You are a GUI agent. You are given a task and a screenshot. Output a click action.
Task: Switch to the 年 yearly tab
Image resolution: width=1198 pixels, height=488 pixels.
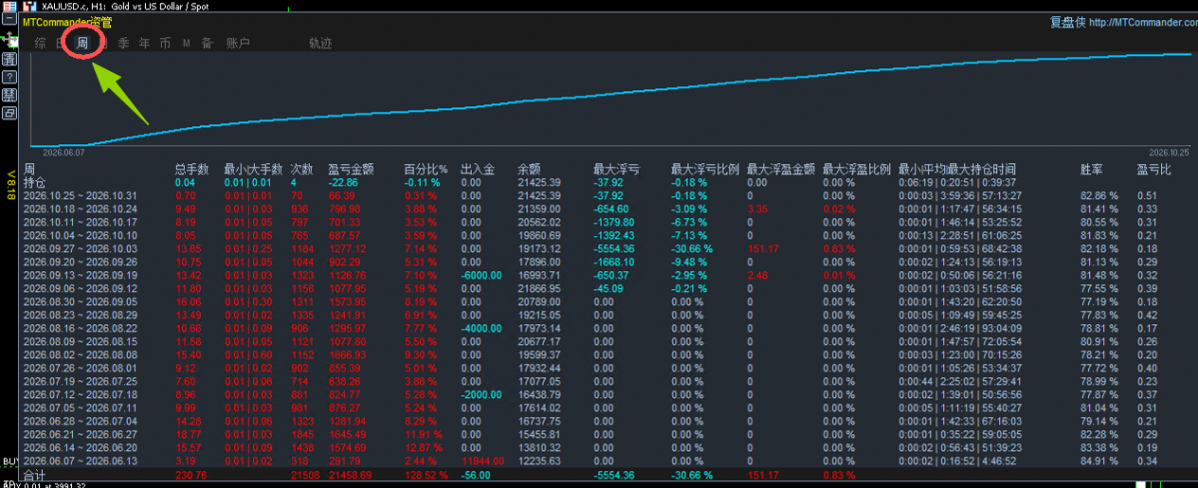click(x=144, y=44)
